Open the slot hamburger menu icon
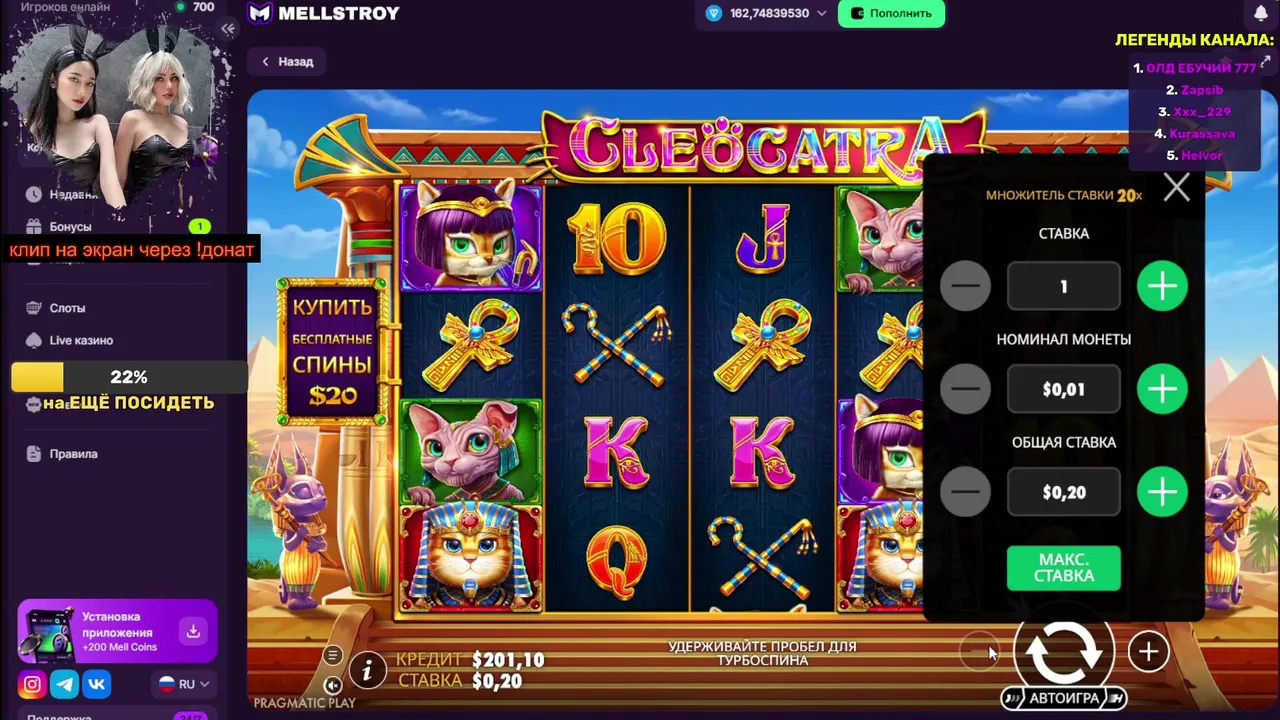Viewport: 1280px width, 720px height. pyautogui.click(x=333, y=655)
